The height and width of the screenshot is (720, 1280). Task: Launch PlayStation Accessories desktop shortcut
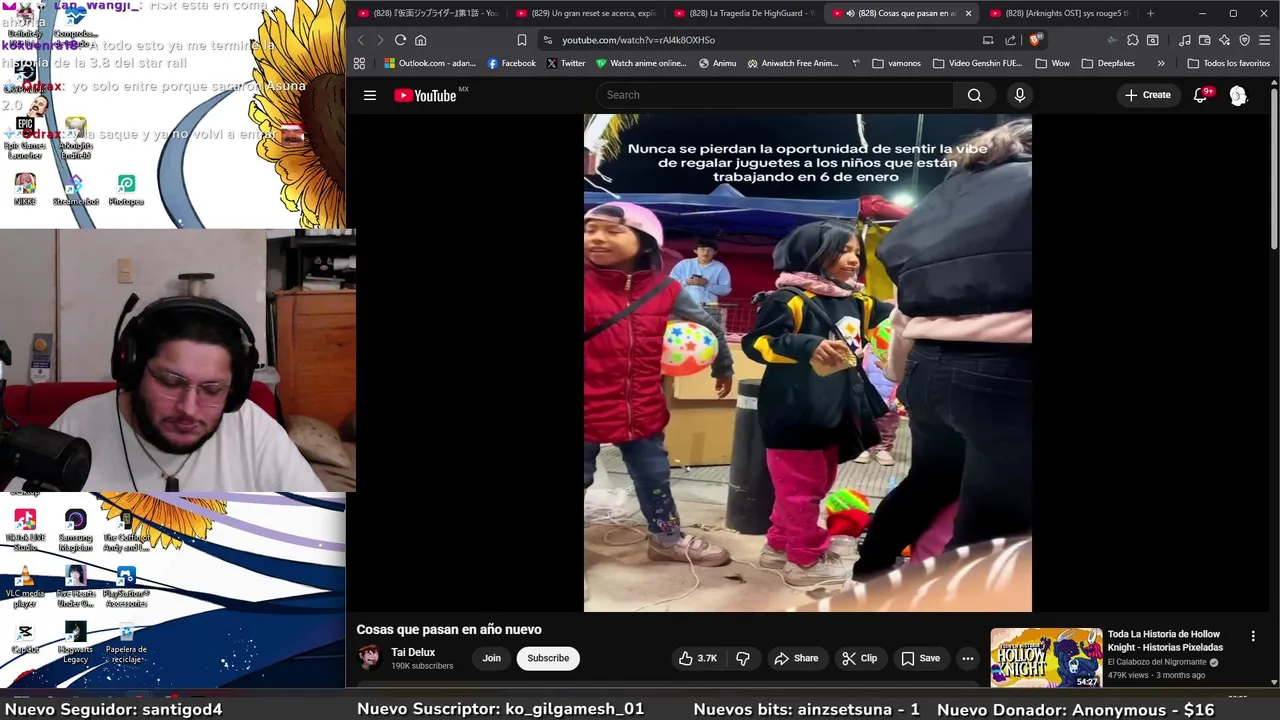(x=126, y=586)
